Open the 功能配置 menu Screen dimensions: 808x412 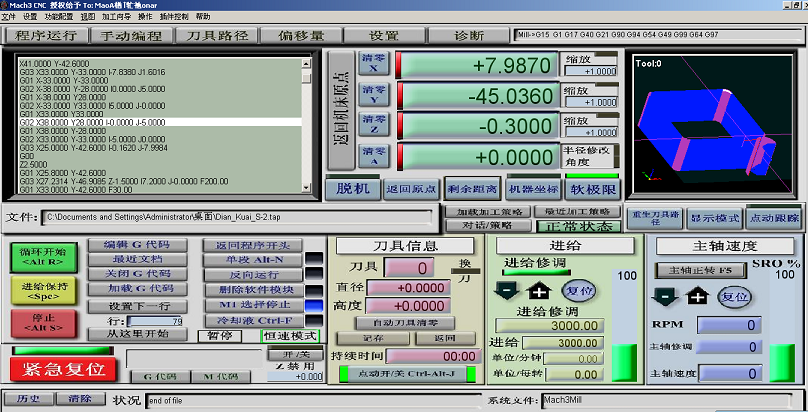pos(58,16)
